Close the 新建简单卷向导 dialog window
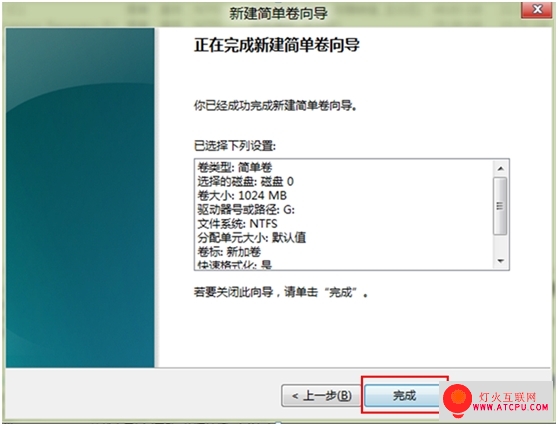558x426 pixels. (537, 10)
